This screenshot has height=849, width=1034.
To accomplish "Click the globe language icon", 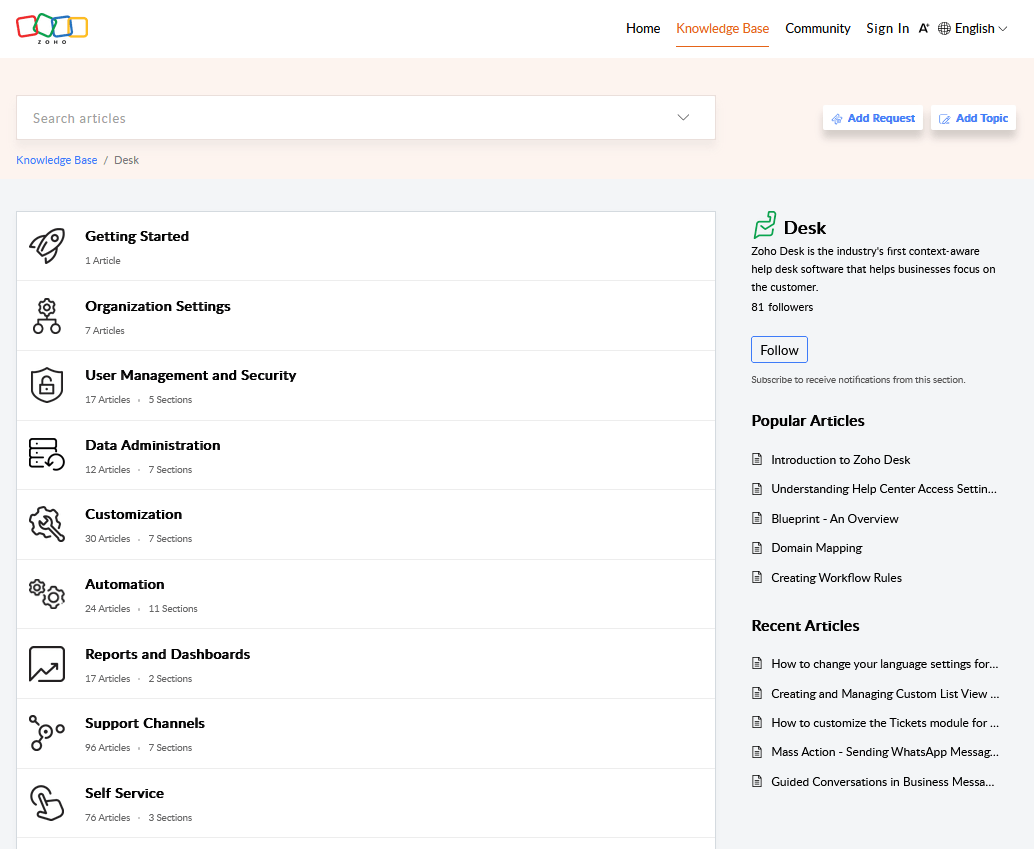I will click(944, 28).
